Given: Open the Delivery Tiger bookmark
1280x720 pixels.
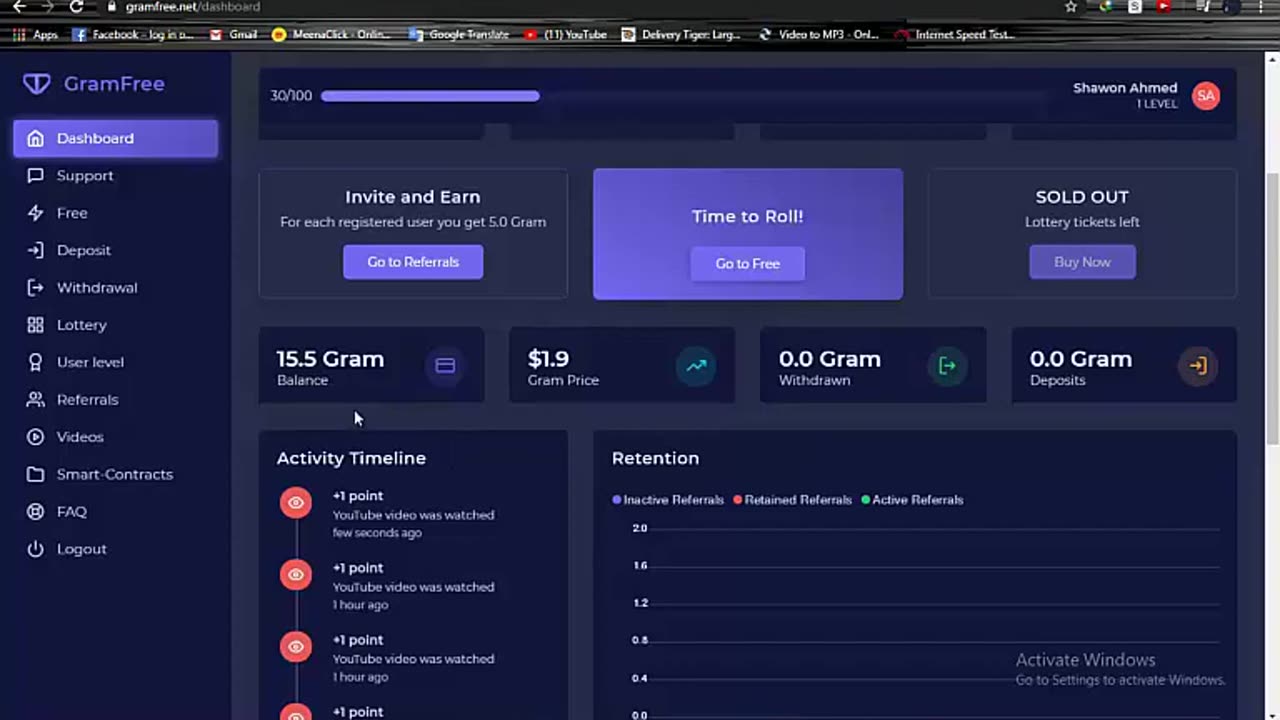Looking at the screenshot, I should (x=682, y=34).
